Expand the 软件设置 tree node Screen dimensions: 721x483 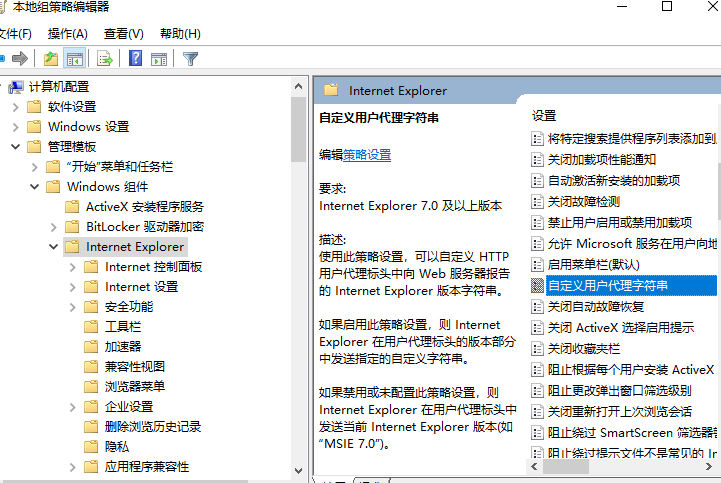[16, 107]
